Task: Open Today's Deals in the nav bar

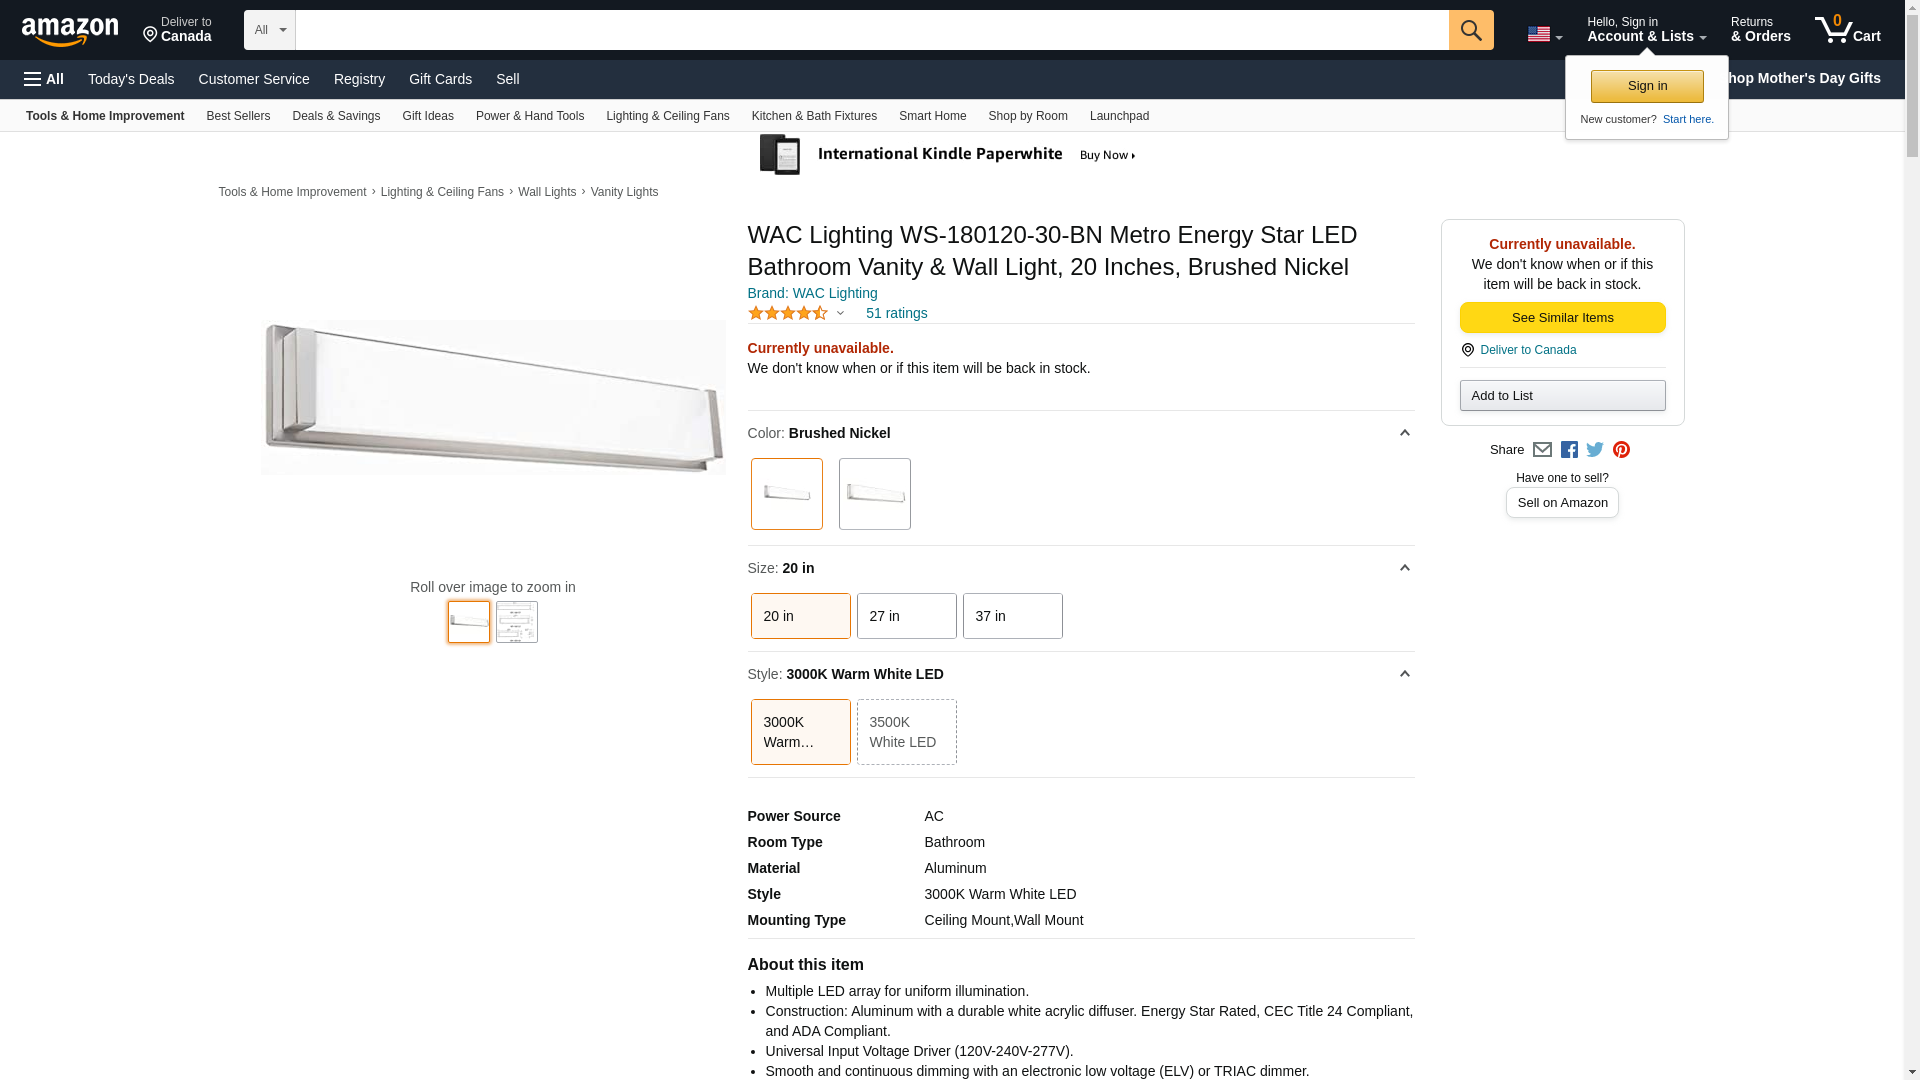Action: (131, 79)
